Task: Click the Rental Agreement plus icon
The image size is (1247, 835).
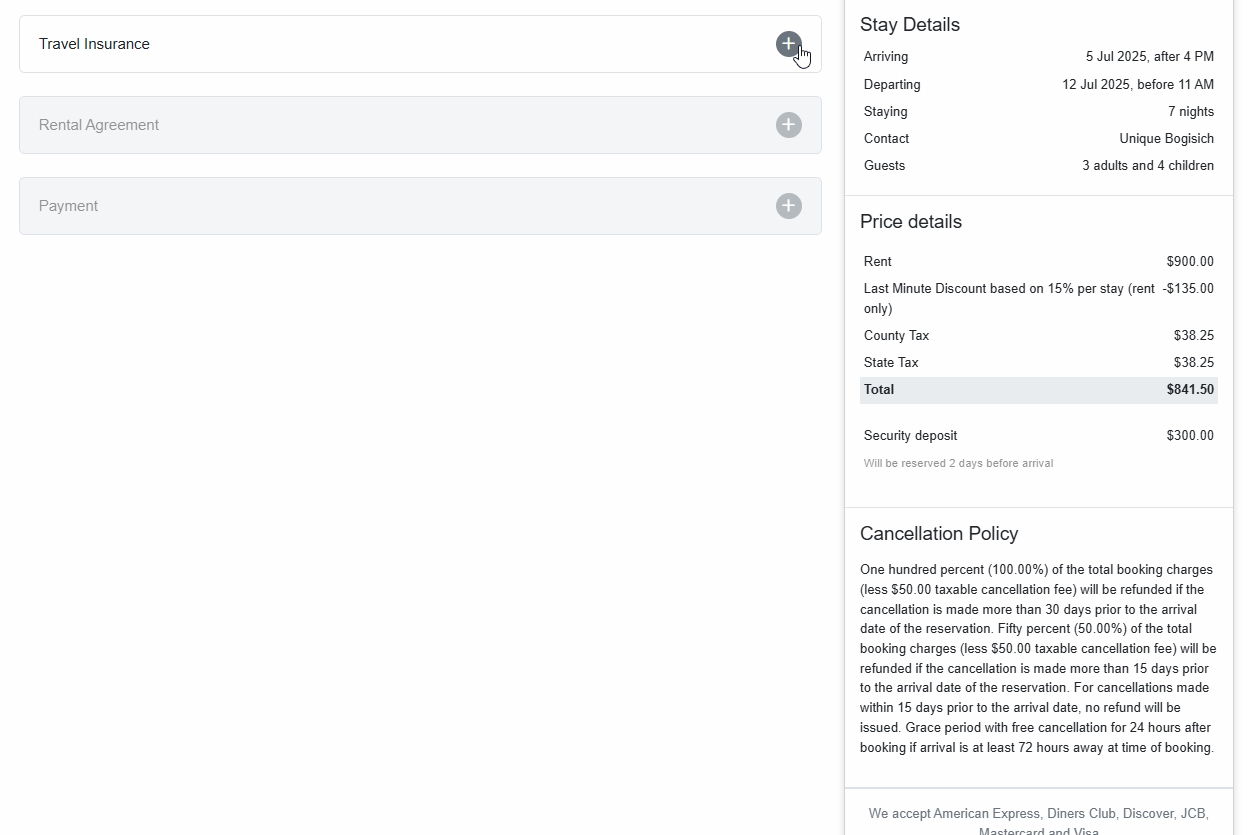Action: pyautogui.click(x=788, y=125)
